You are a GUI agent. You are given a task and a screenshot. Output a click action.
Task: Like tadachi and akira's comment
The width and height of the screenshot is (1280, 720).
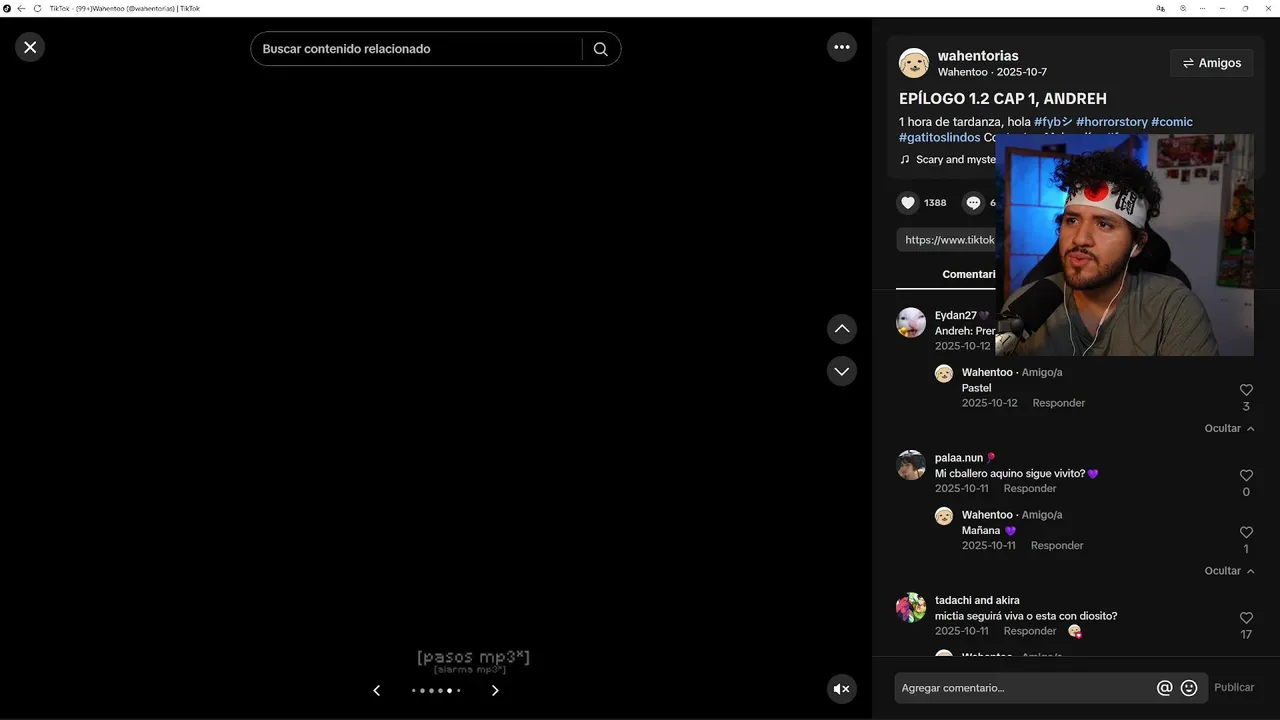(x=1246, y=618)
